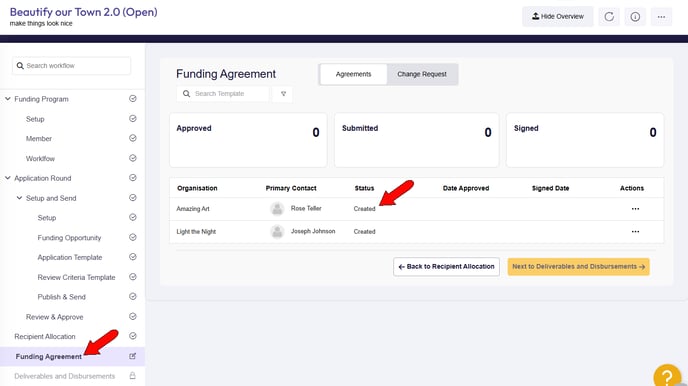Collapse the Setup and Send subsection

[19, 198]
